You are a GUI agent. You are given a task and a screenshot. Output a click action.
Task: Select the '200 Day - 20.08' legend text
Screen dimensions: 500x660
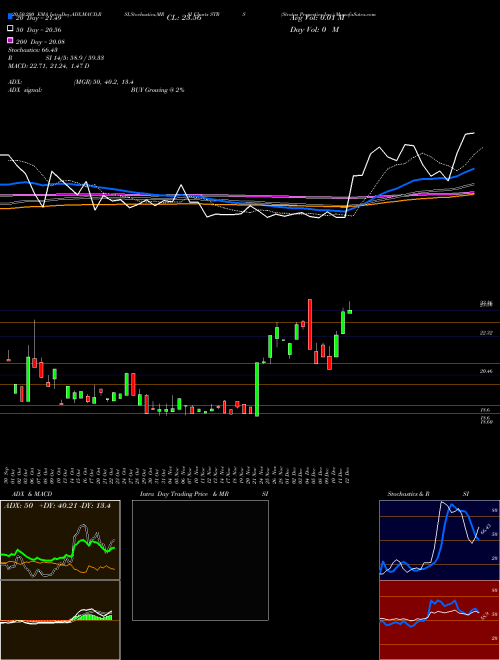pos(40,42)
